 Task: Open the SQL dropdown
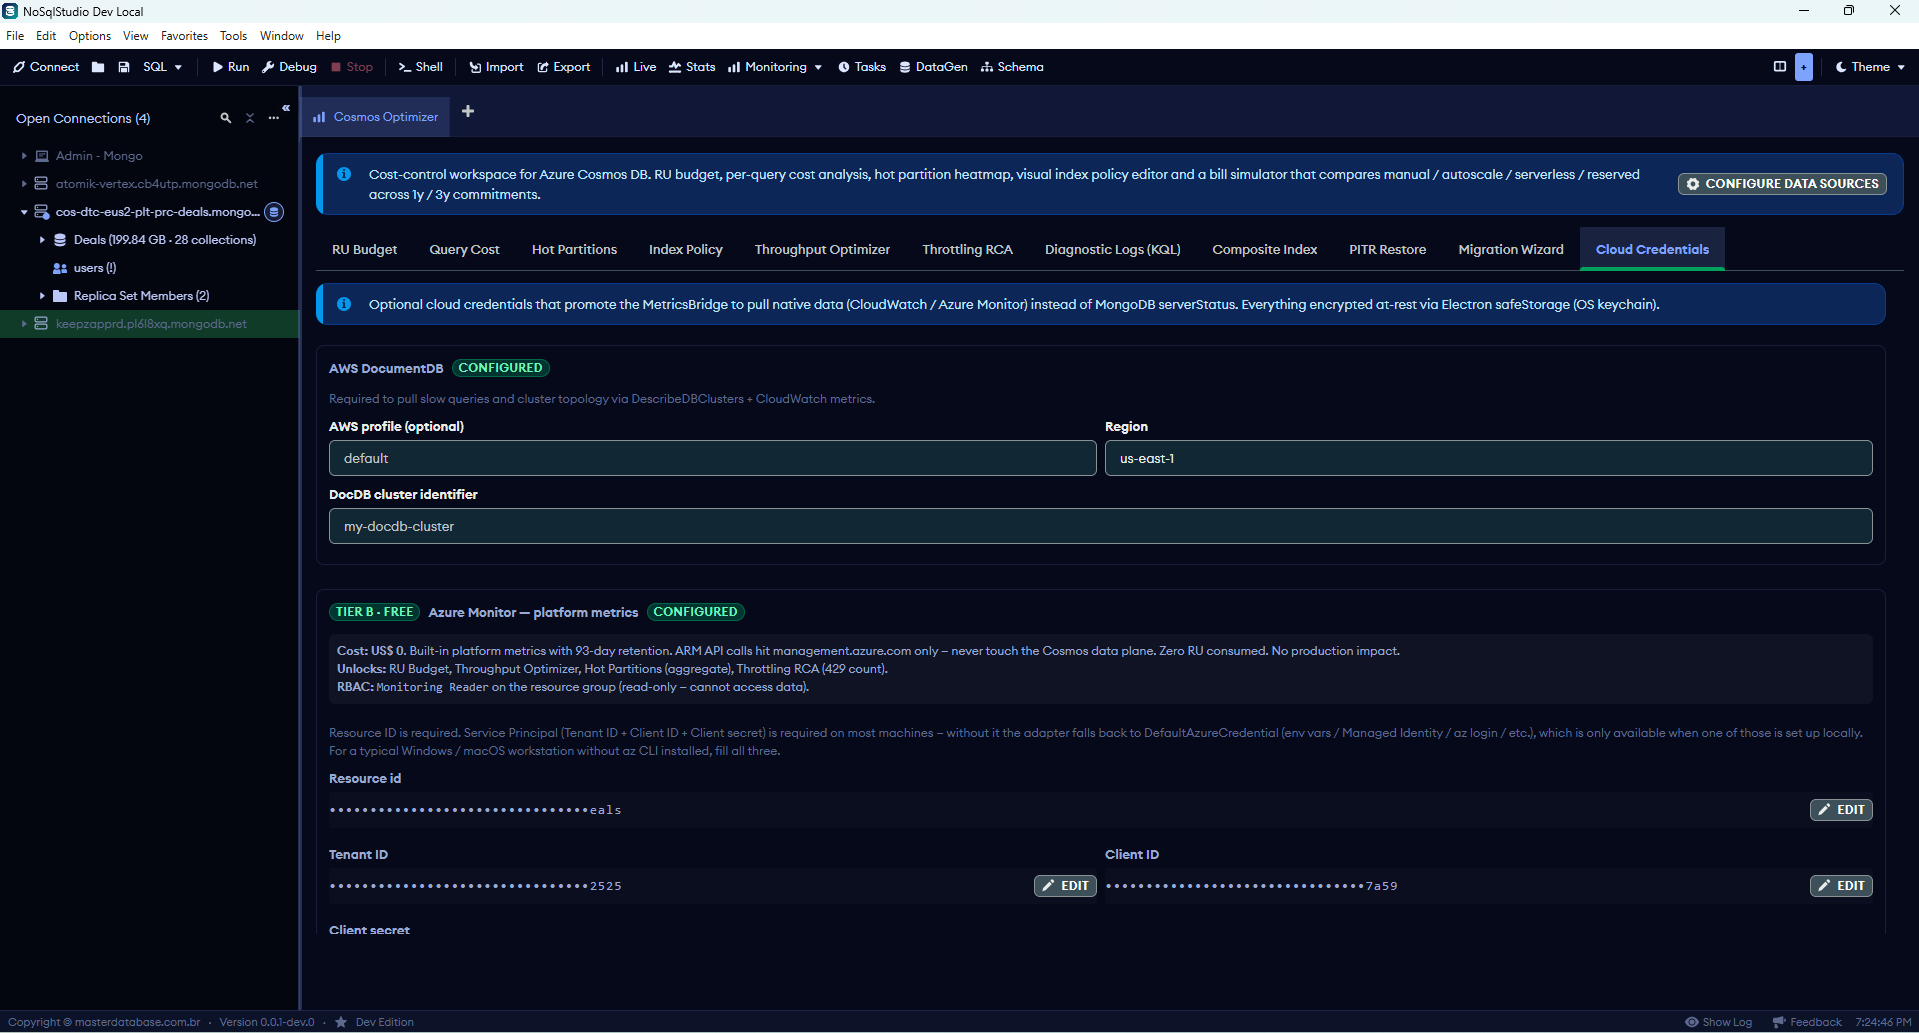(162, 67)
